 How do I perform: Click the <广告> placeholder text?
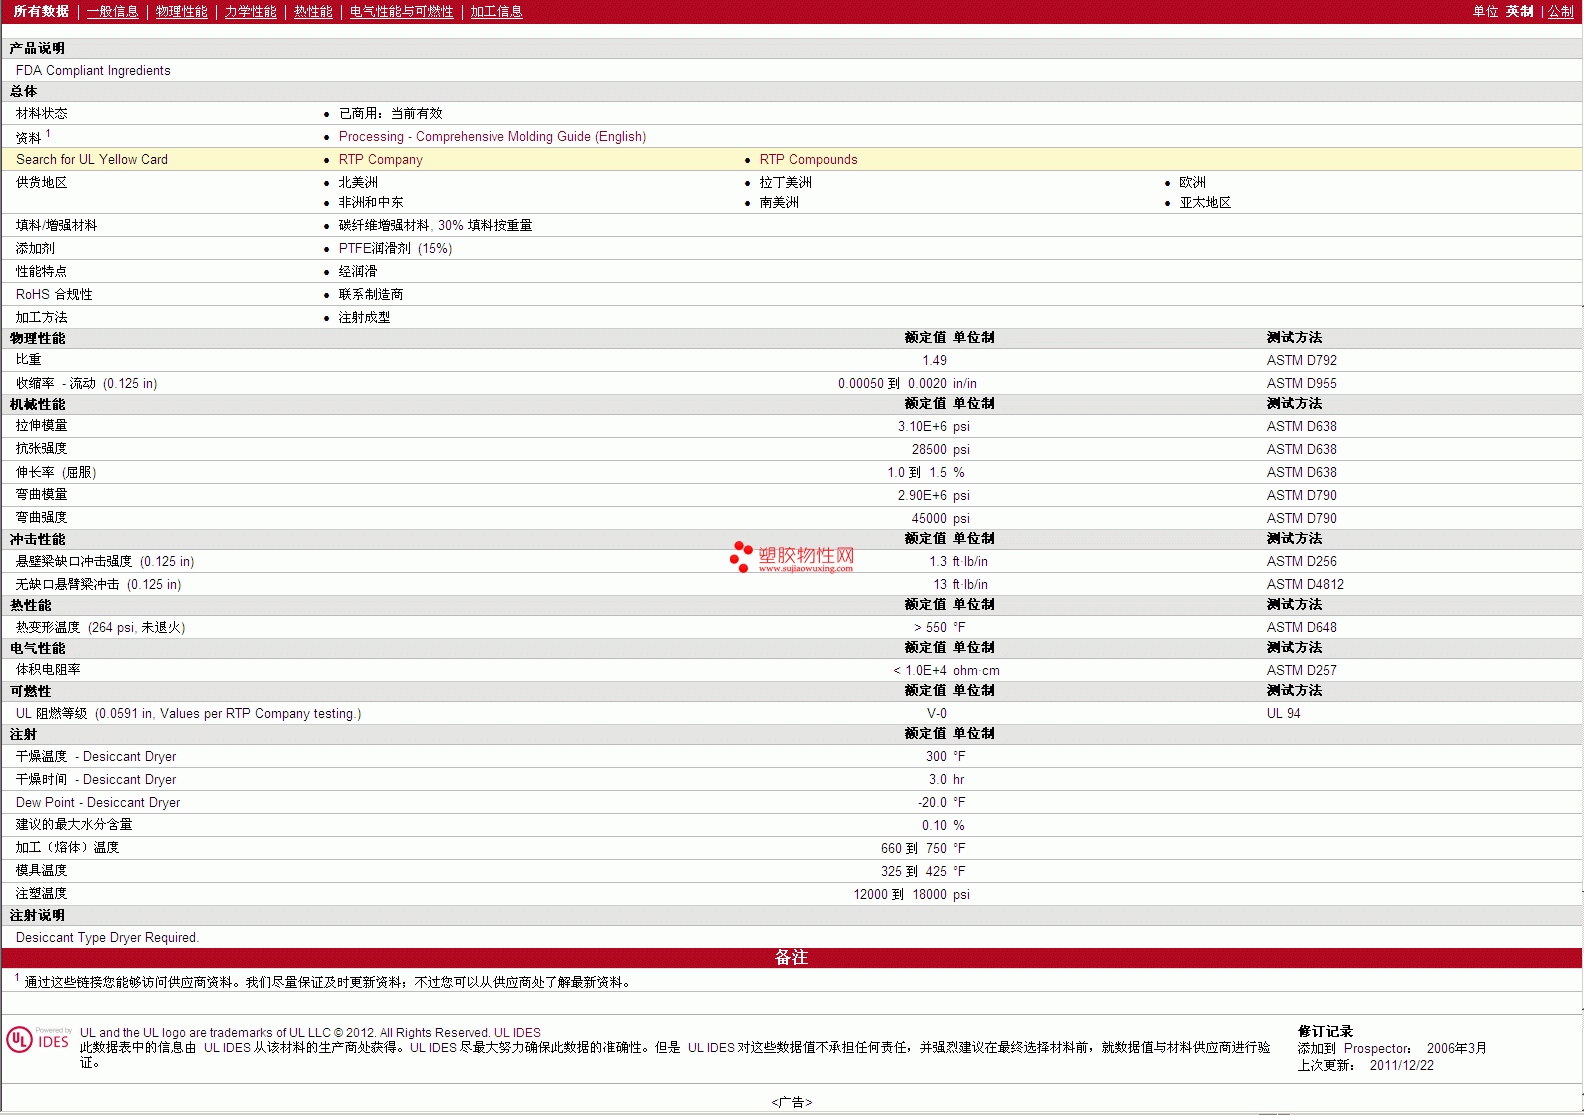click(x=791, y=1103)
